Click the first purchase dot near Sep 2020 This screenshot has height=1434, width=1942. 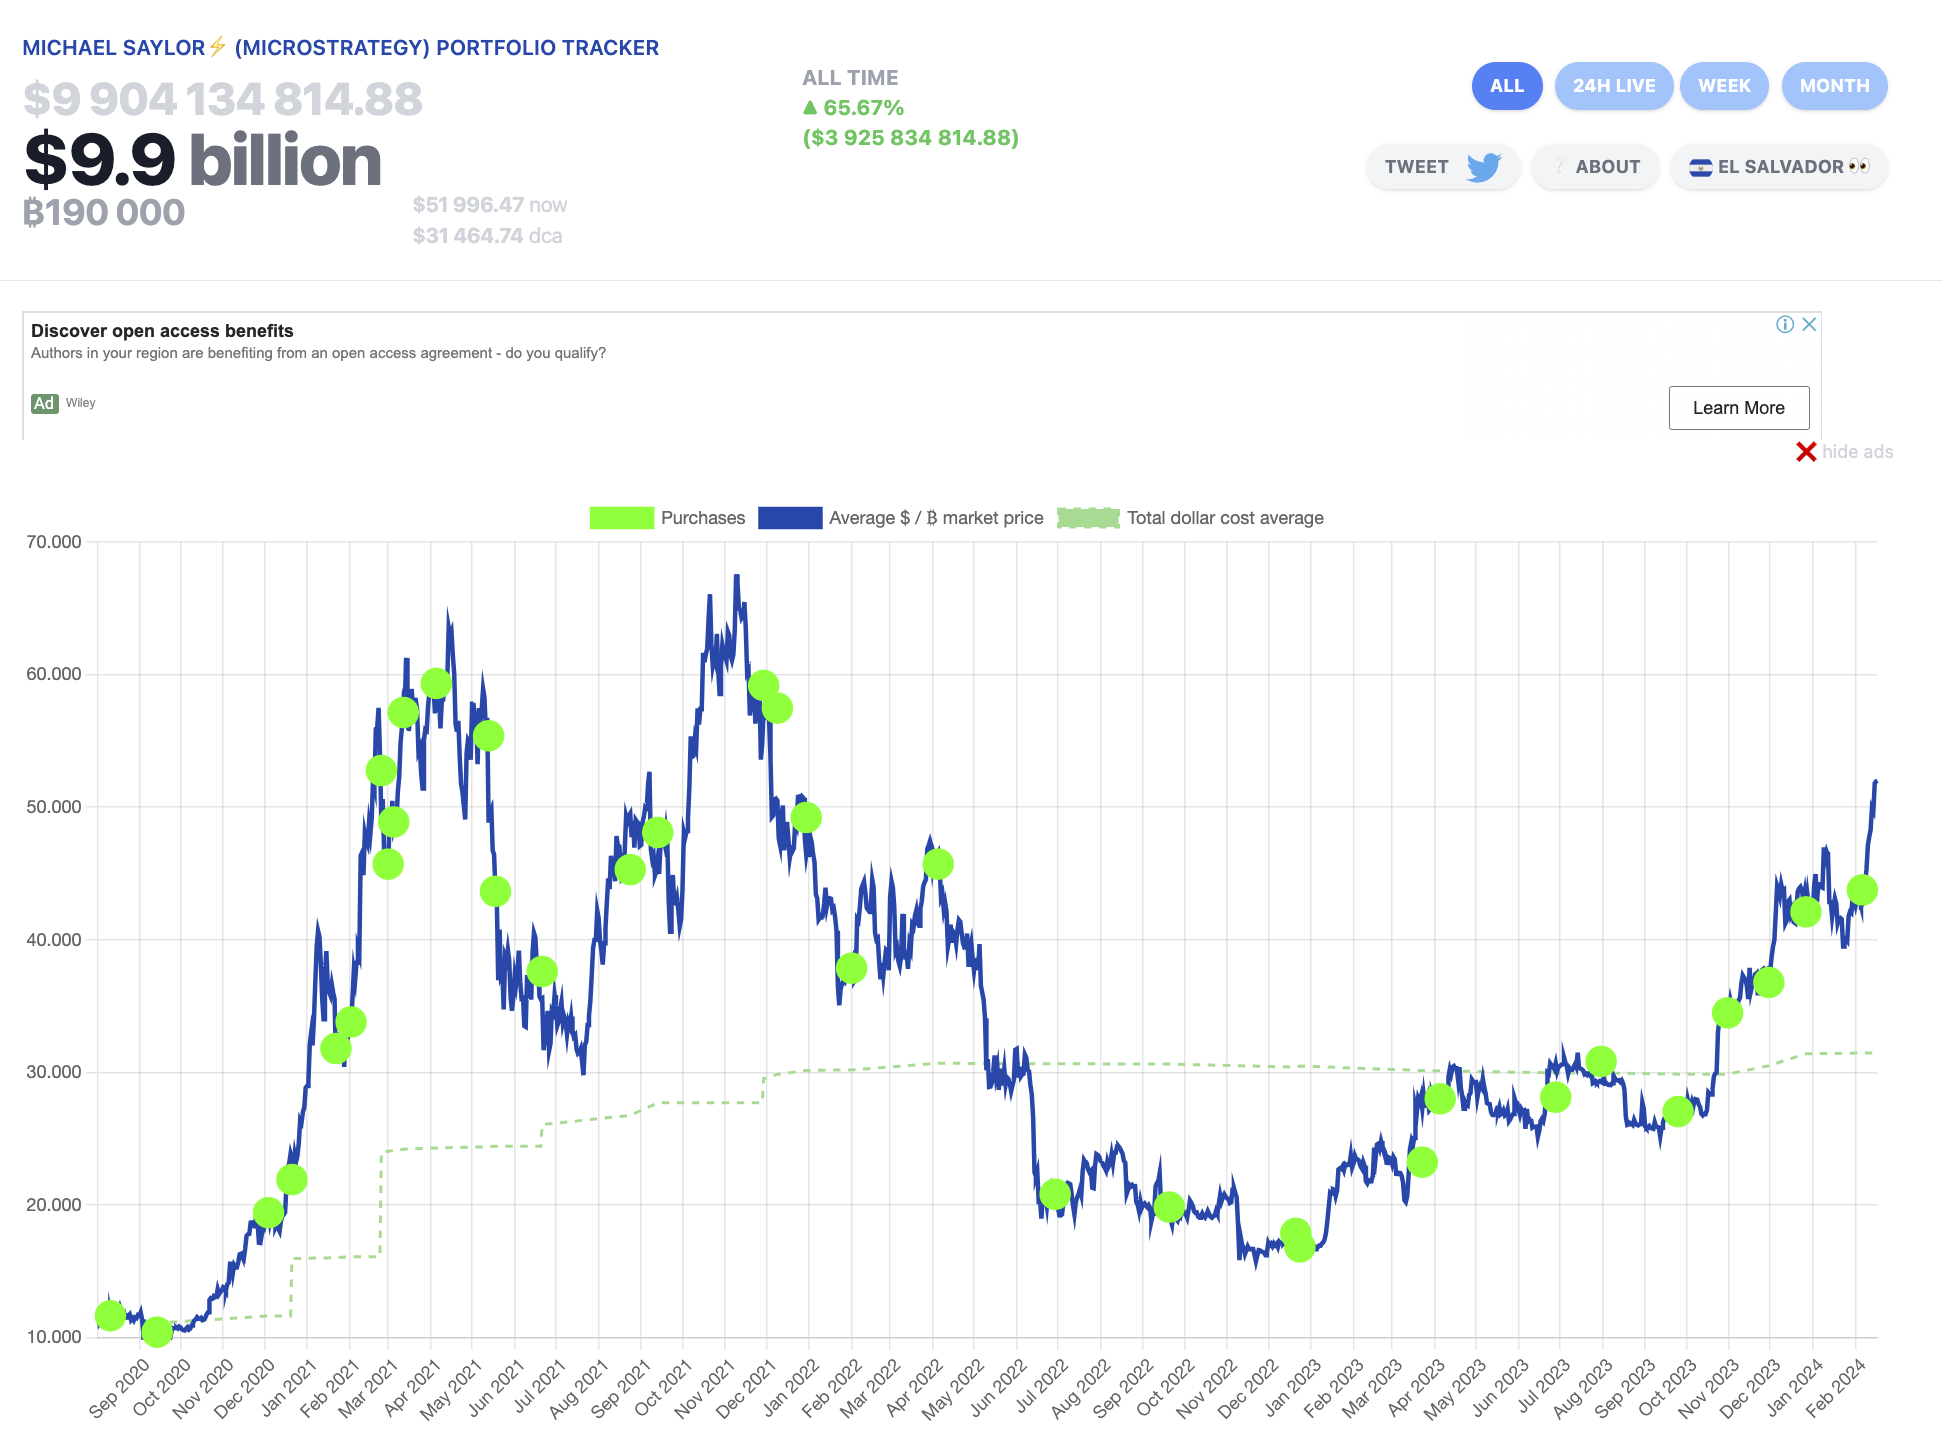pyautogui.click(x=110, y=1316)
